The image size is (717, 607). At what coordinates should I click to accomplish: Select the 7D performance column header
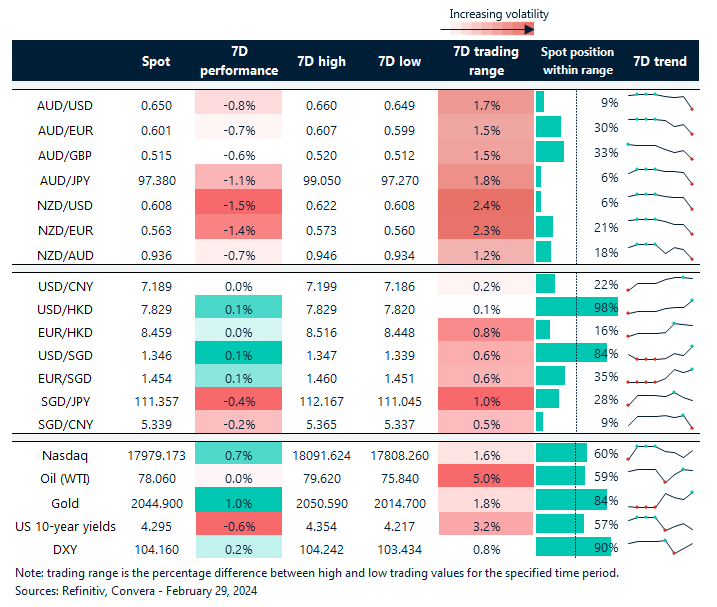point(239,61)
